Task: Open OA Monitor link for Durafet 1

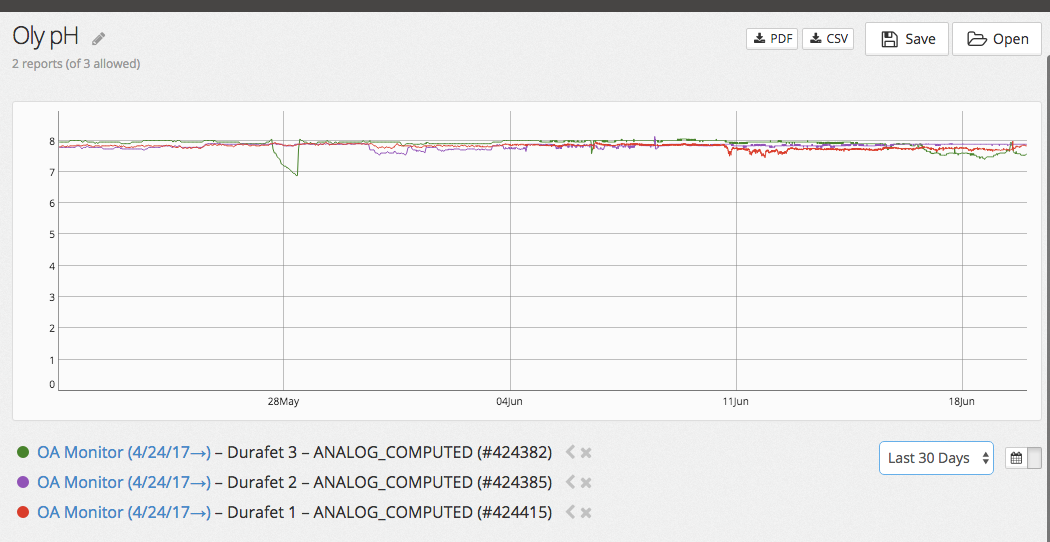Action: pyautogui.click(x=124, y=513)
